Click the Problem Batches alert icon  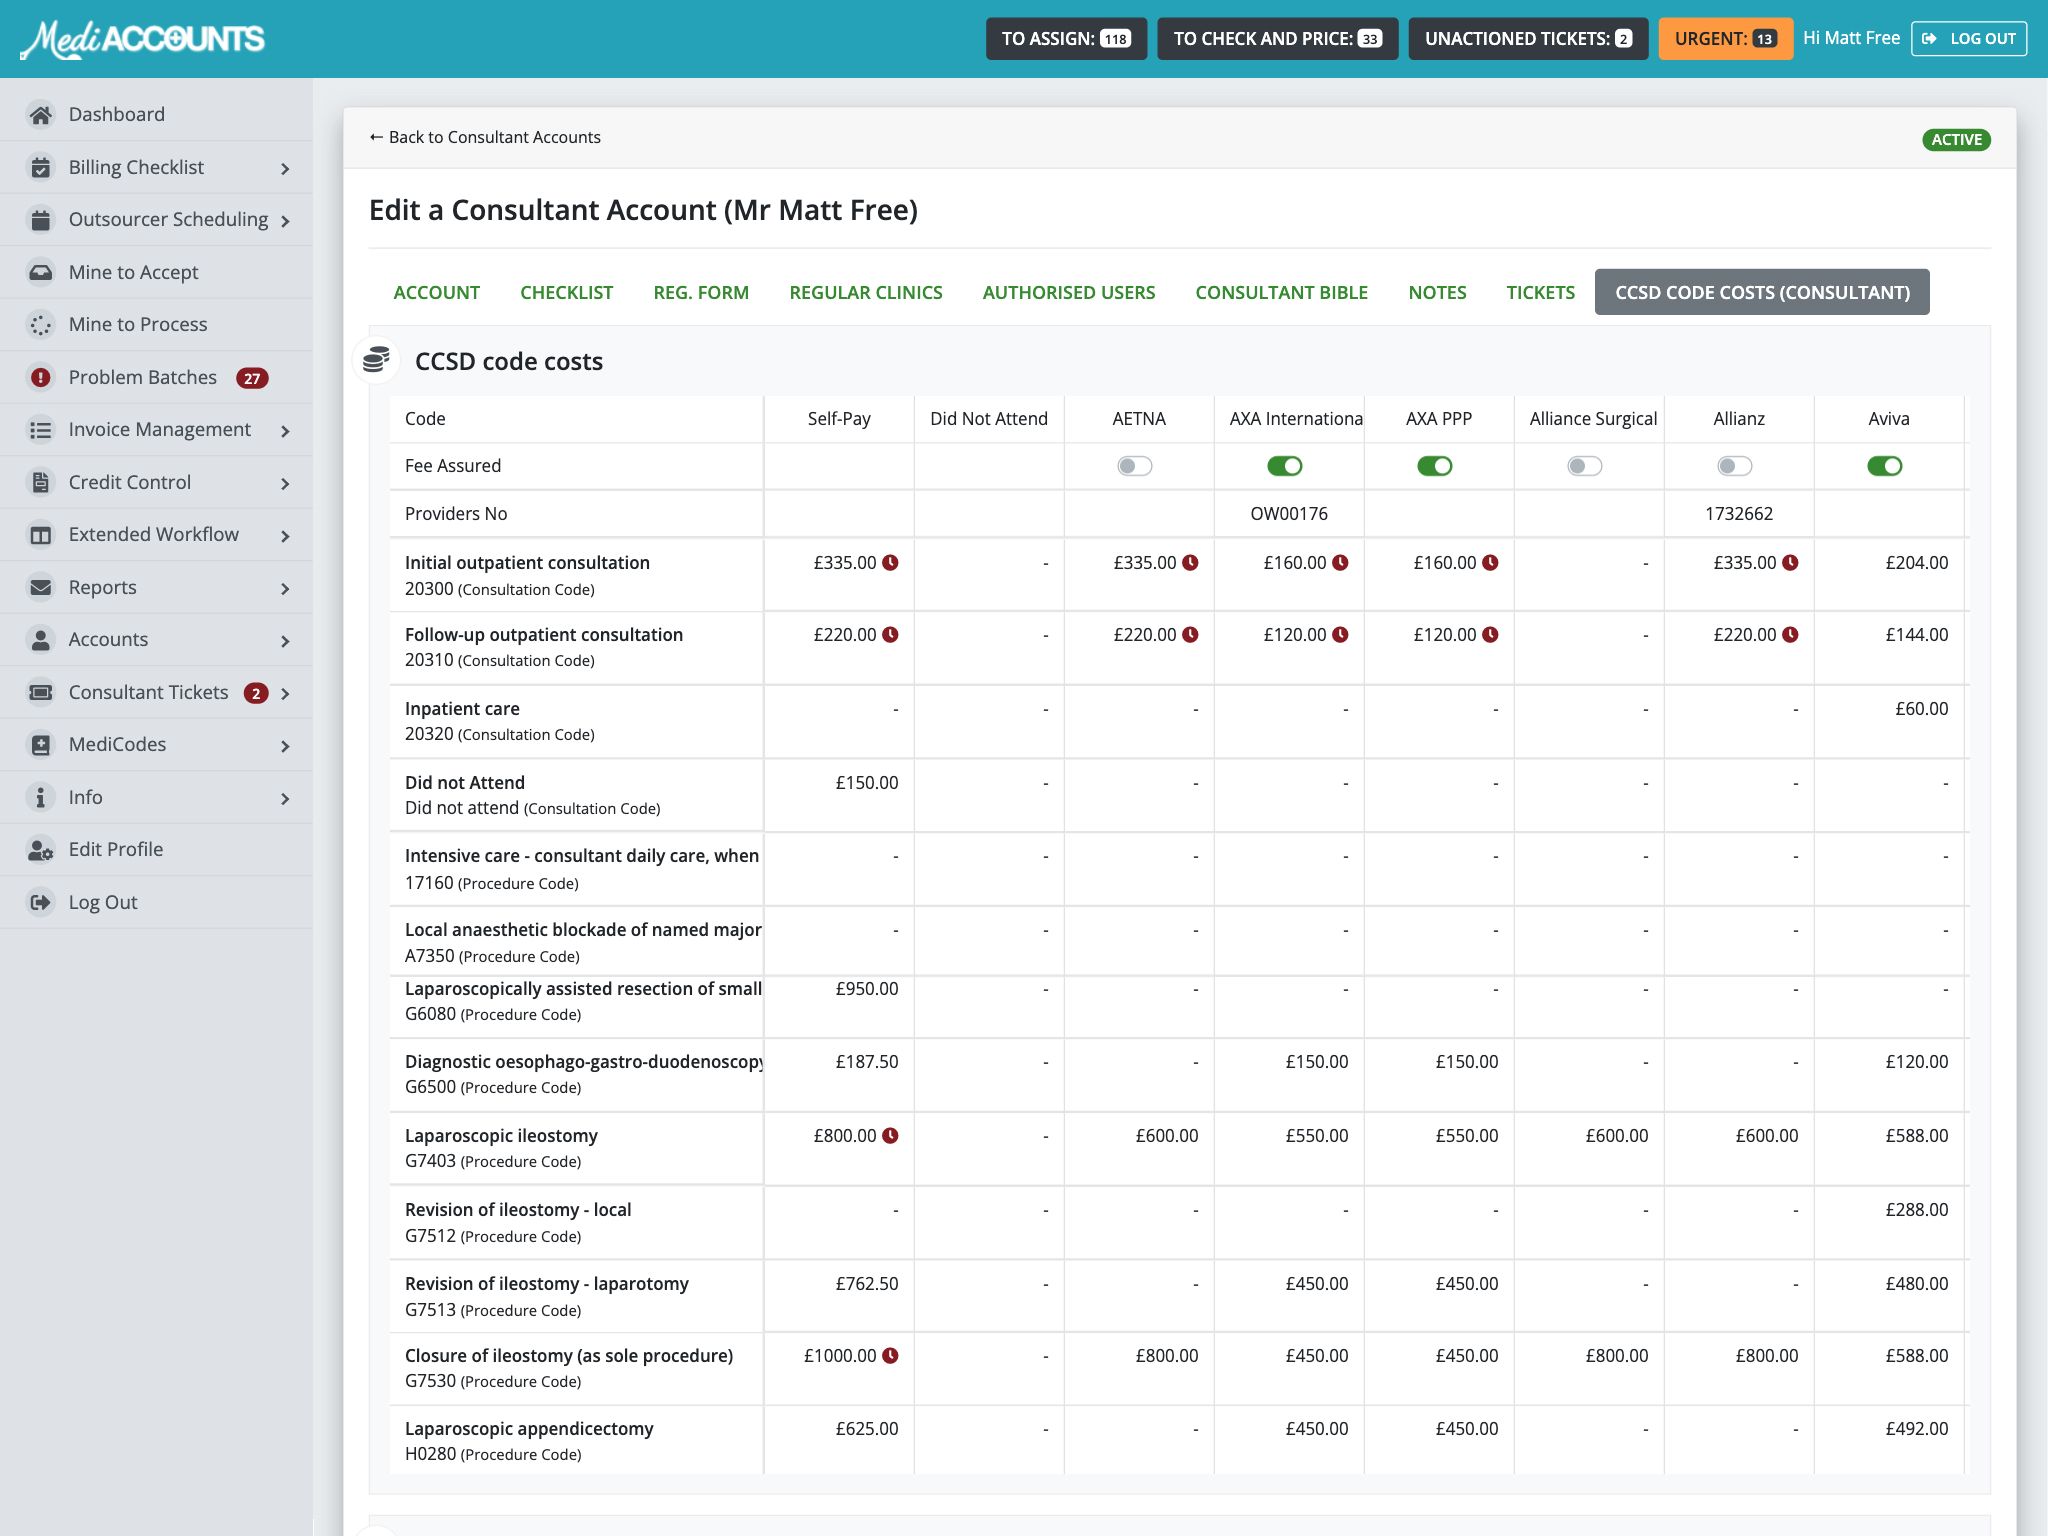point(40,378)
